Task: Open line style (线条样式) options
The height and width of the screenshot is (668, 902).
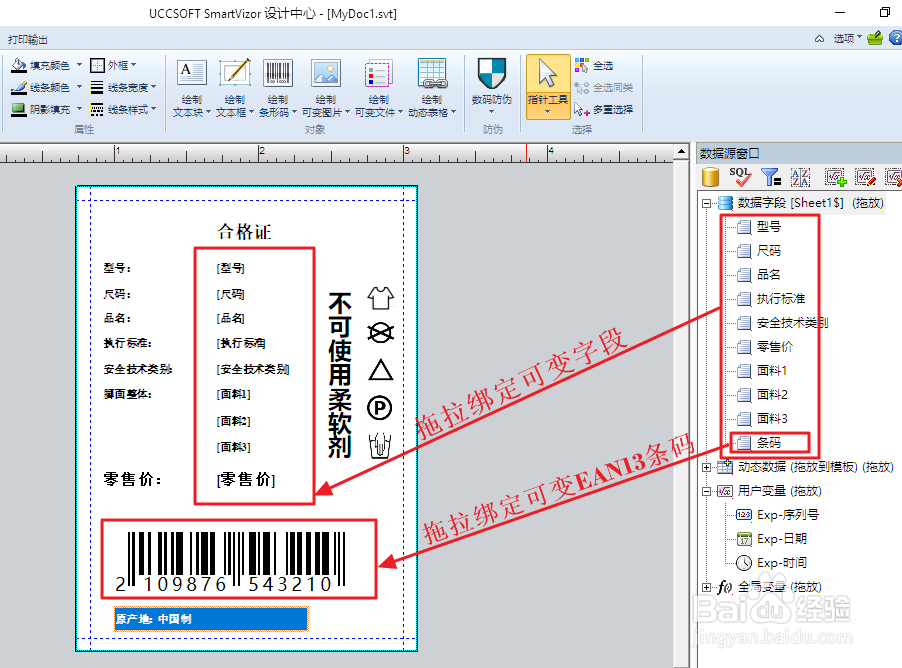Action: click(123, 109)
